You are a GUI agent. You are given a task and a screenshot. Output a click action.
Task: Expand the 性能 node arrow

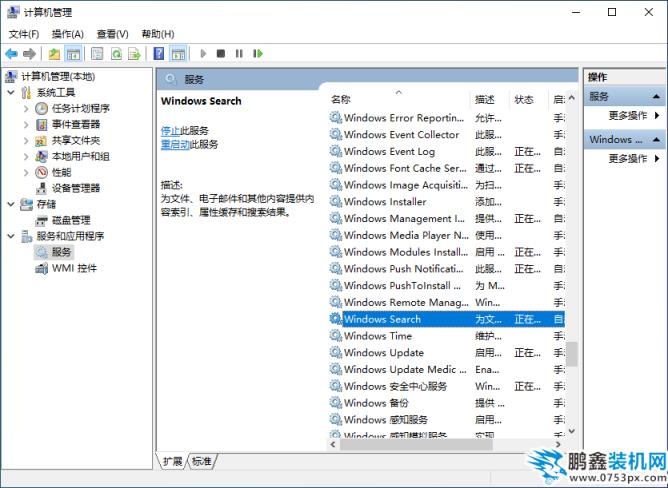[x=26, y=172]
